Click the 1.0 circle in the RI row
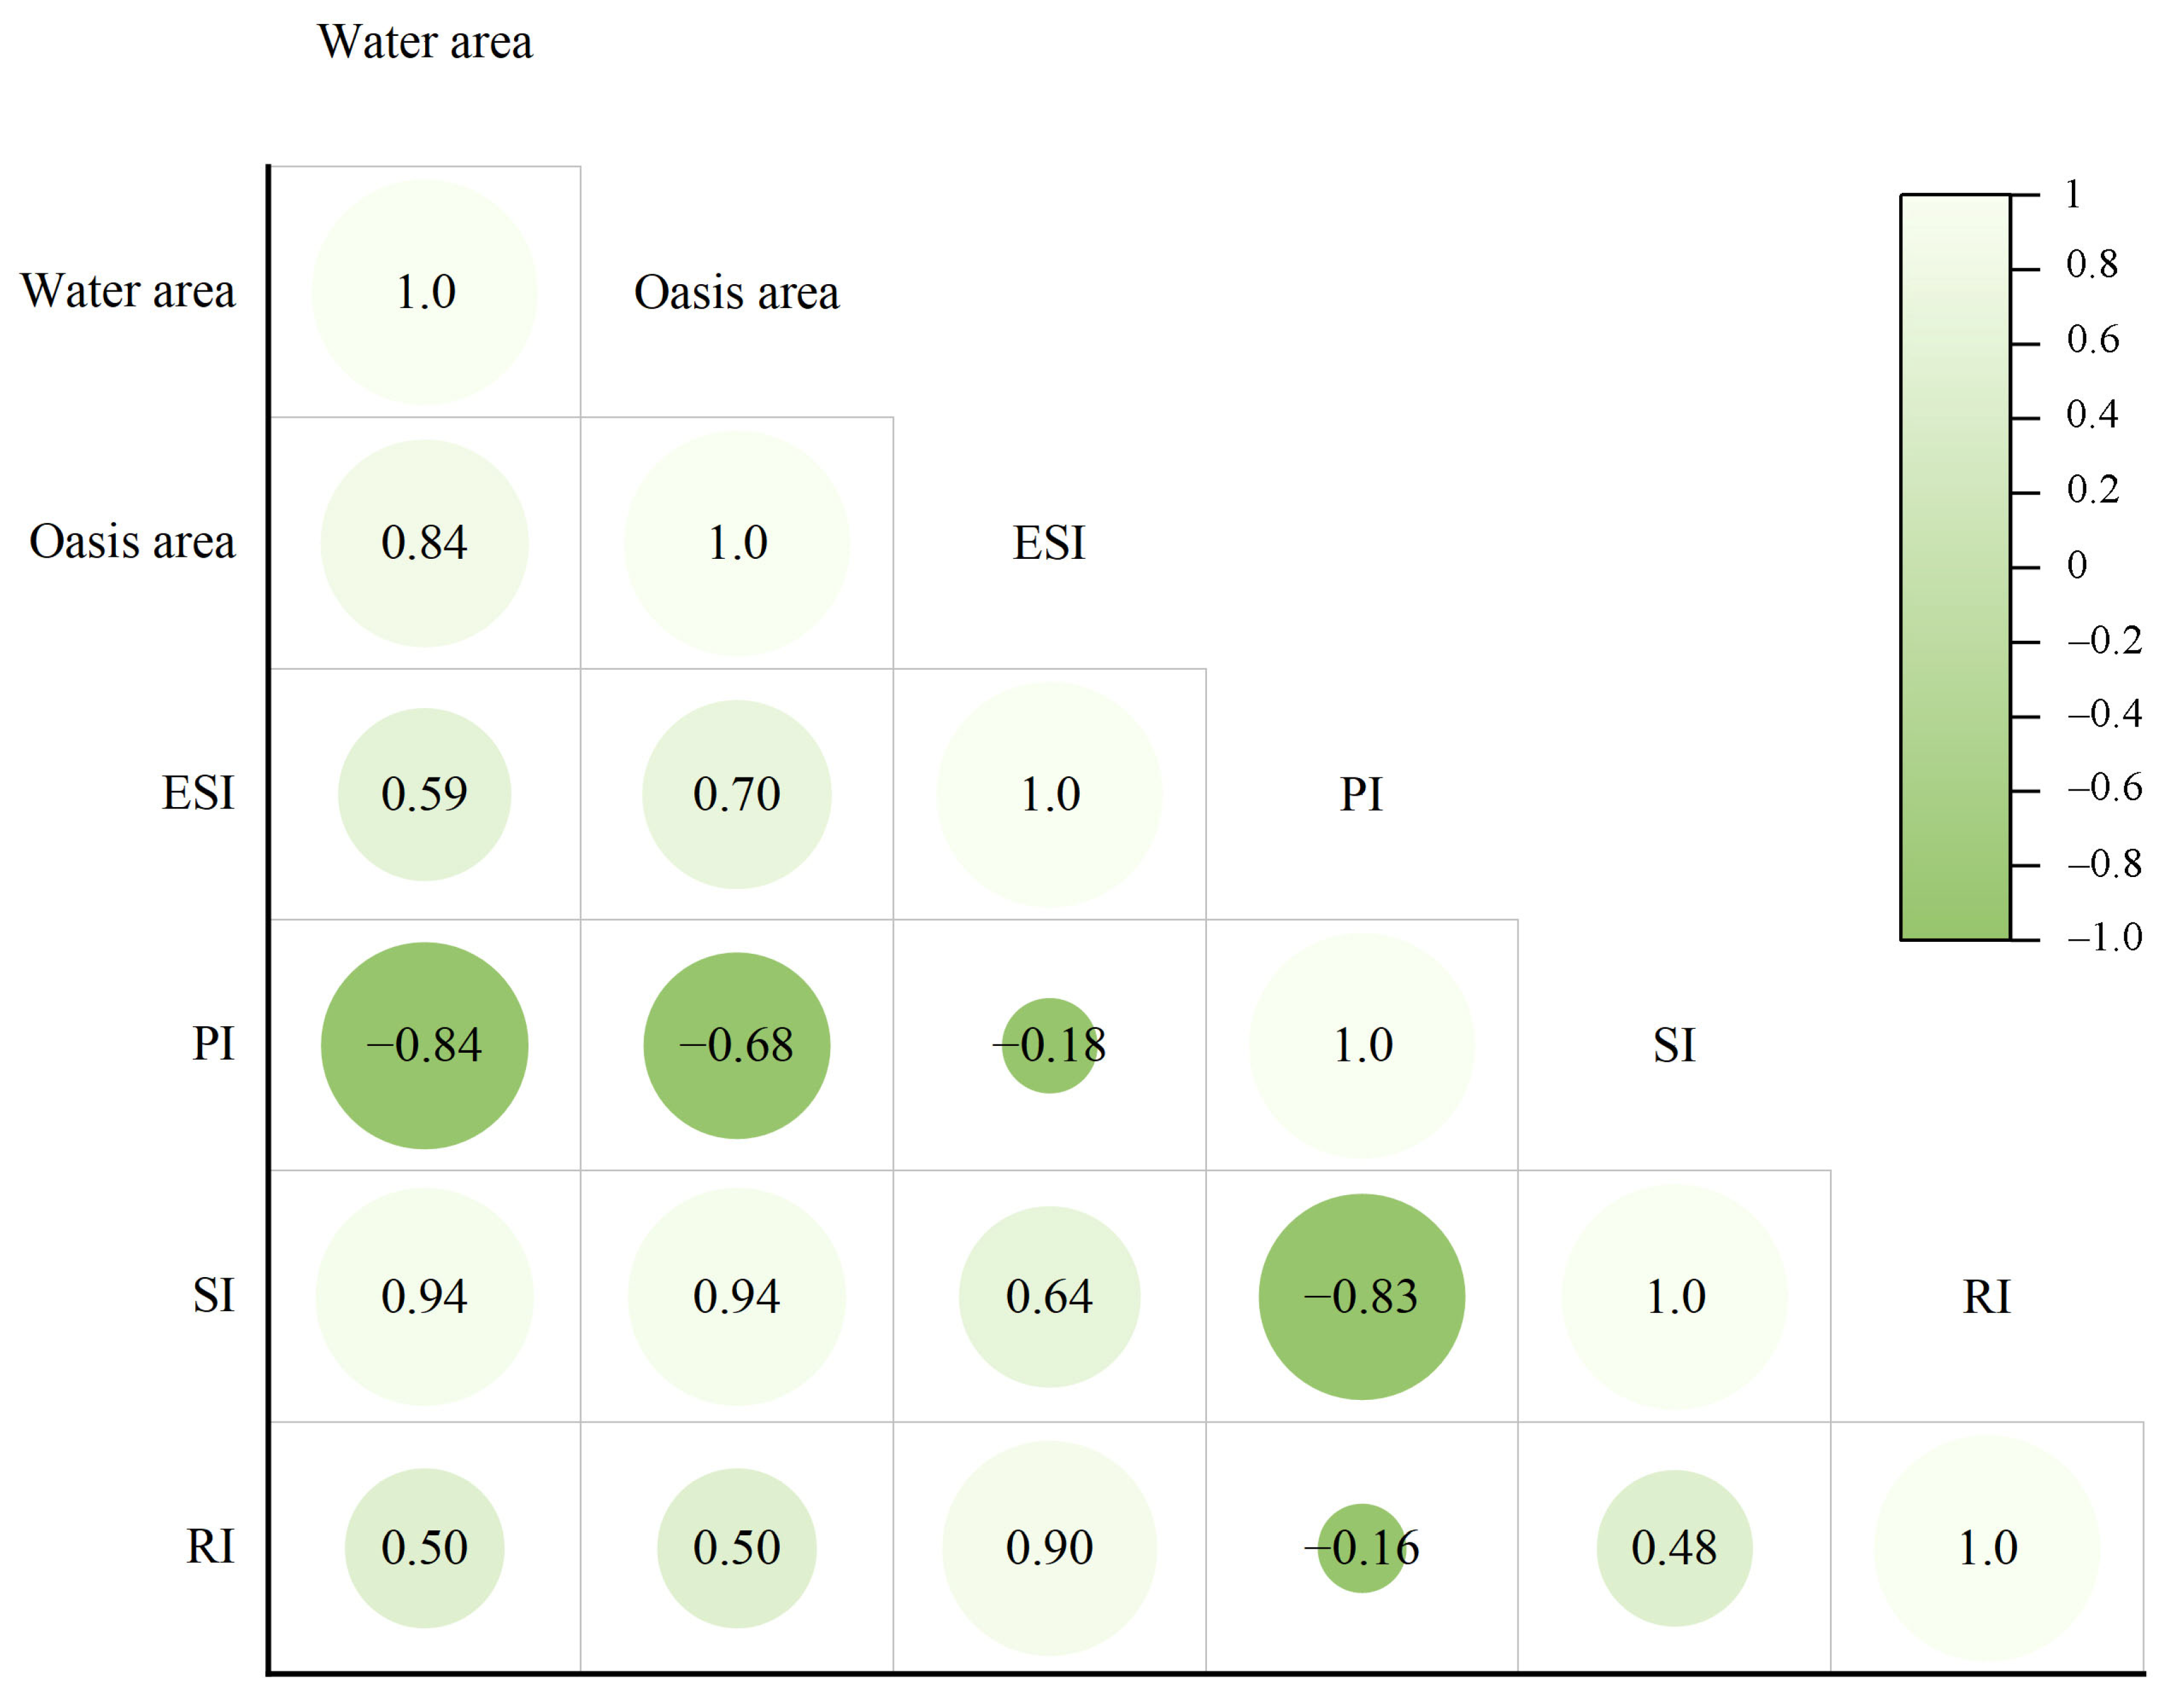 (x=1986, y=1547)
